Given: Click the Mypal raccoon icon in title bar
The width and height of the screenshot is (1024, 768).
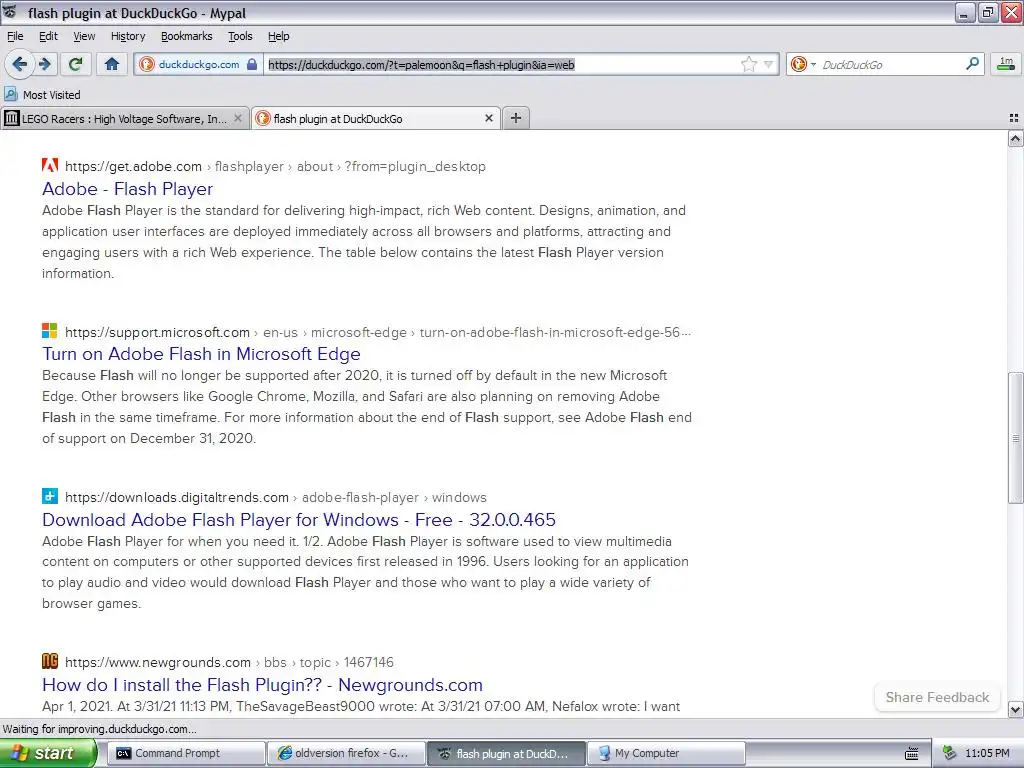Looking at the screenshot, I should (10, 12).
